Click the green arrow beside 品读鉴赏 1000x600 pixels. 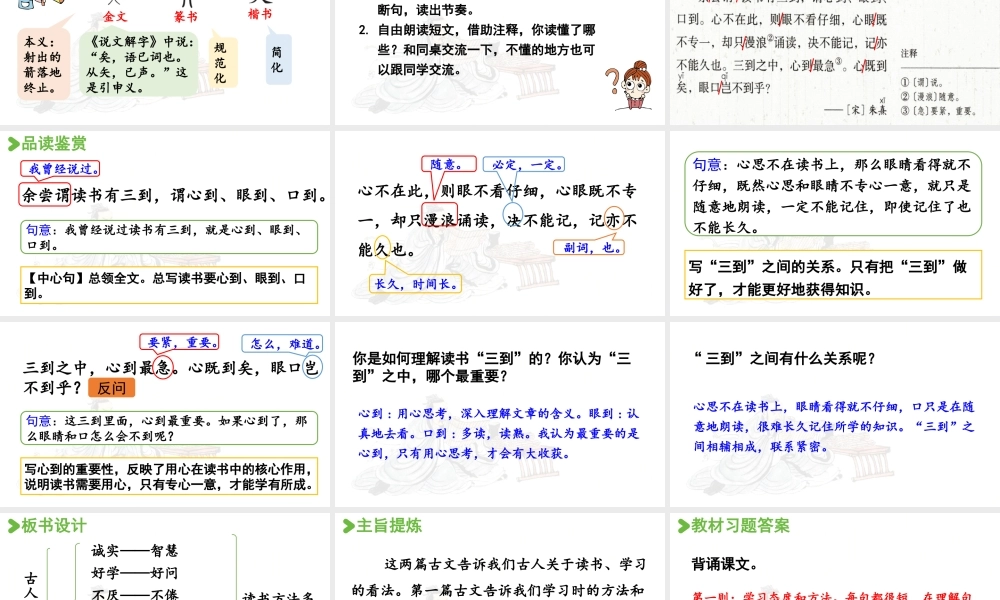pos(13,144)
